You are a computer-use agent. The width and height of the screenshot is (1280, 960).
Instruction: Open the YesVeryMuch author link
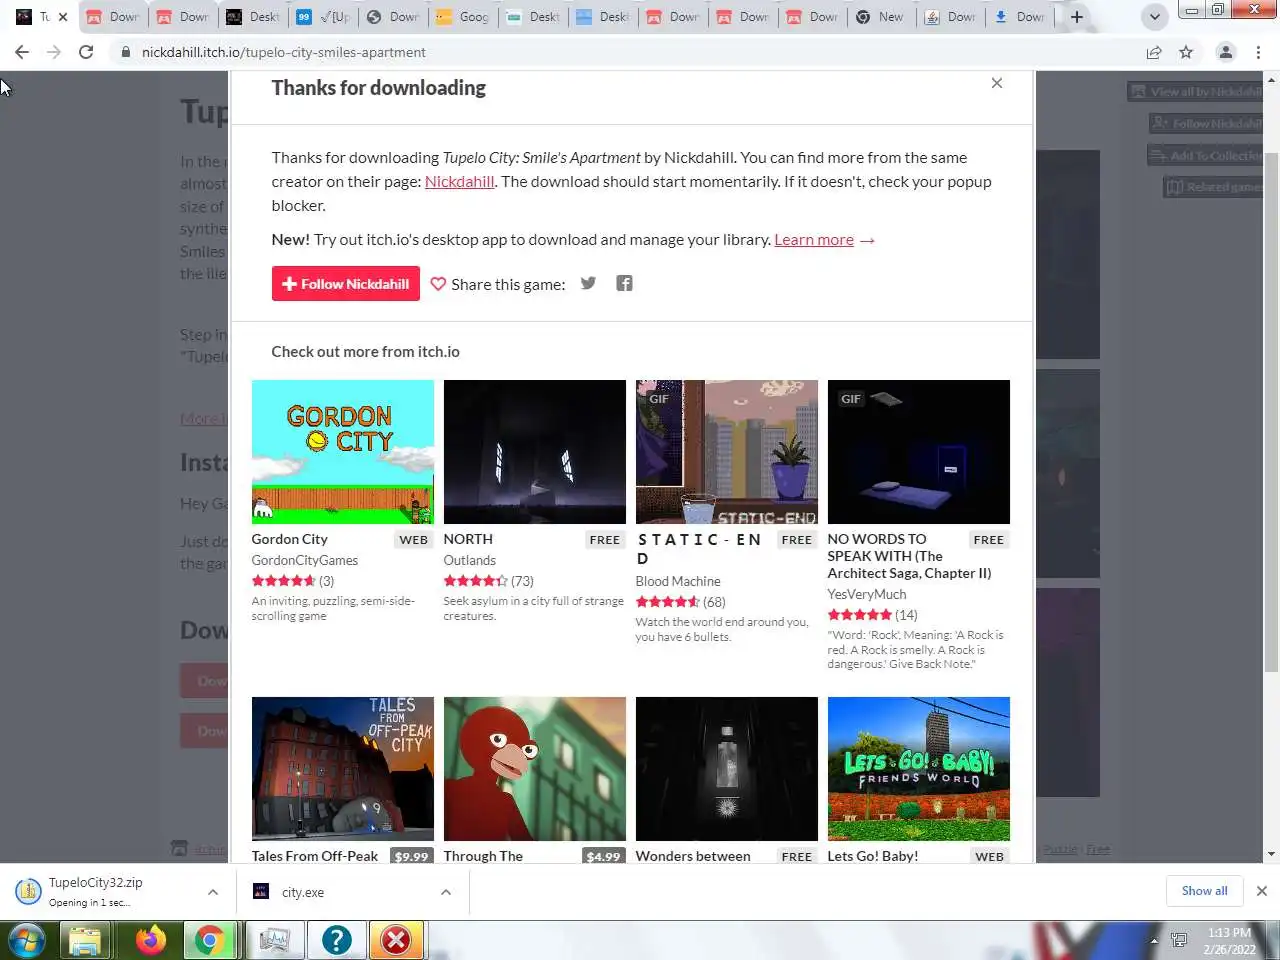click(x=867, y=594)
